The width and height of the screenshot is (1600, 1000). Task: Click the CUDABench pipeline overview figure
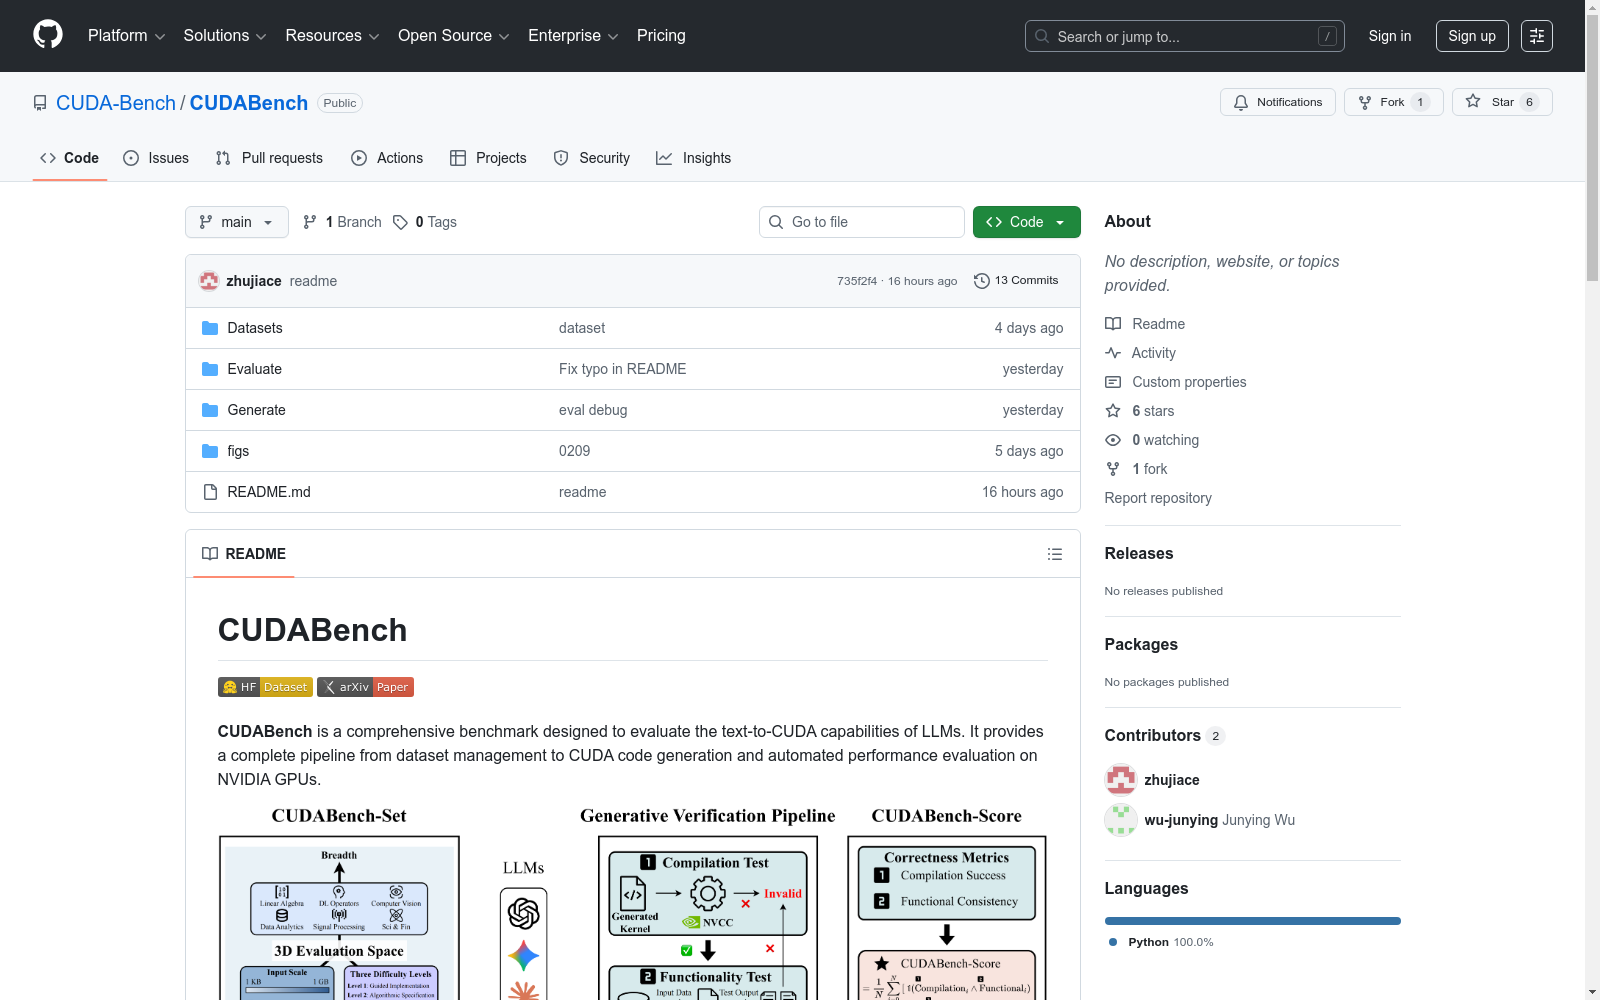(x=633, y=900)
